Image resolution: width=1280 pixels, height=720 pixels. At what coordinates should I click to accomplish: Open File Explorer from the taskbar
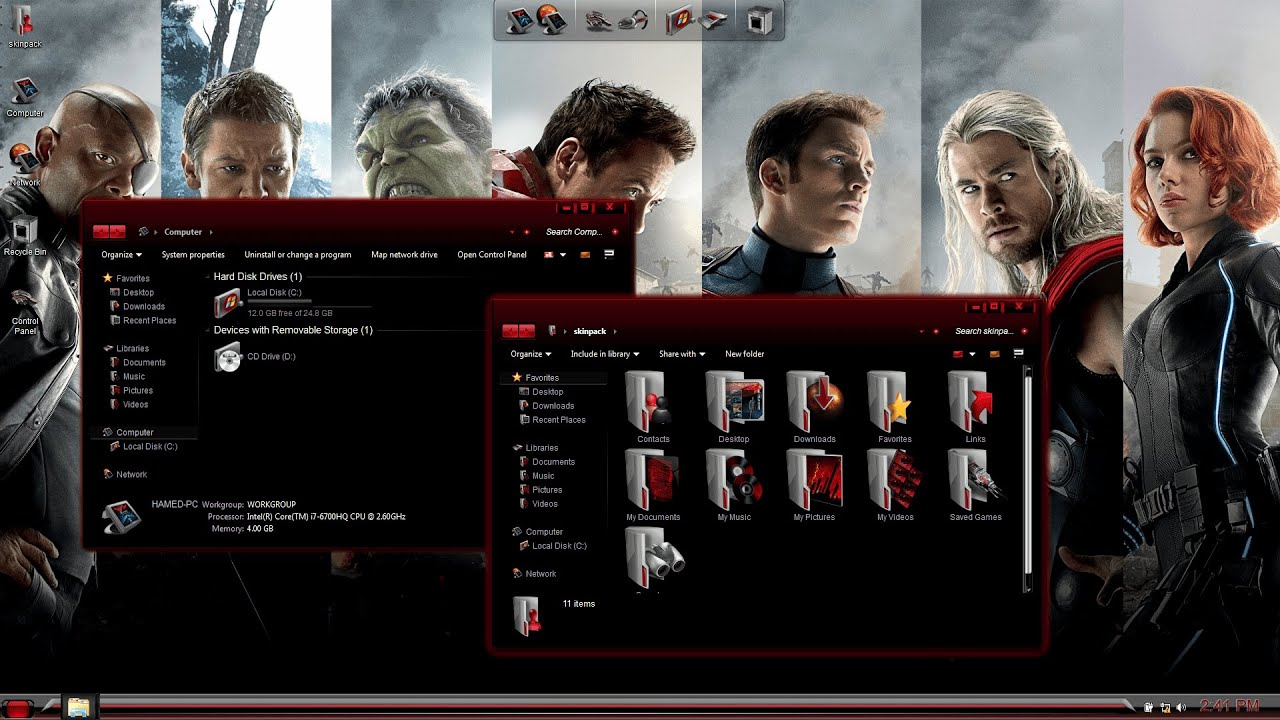79,707
